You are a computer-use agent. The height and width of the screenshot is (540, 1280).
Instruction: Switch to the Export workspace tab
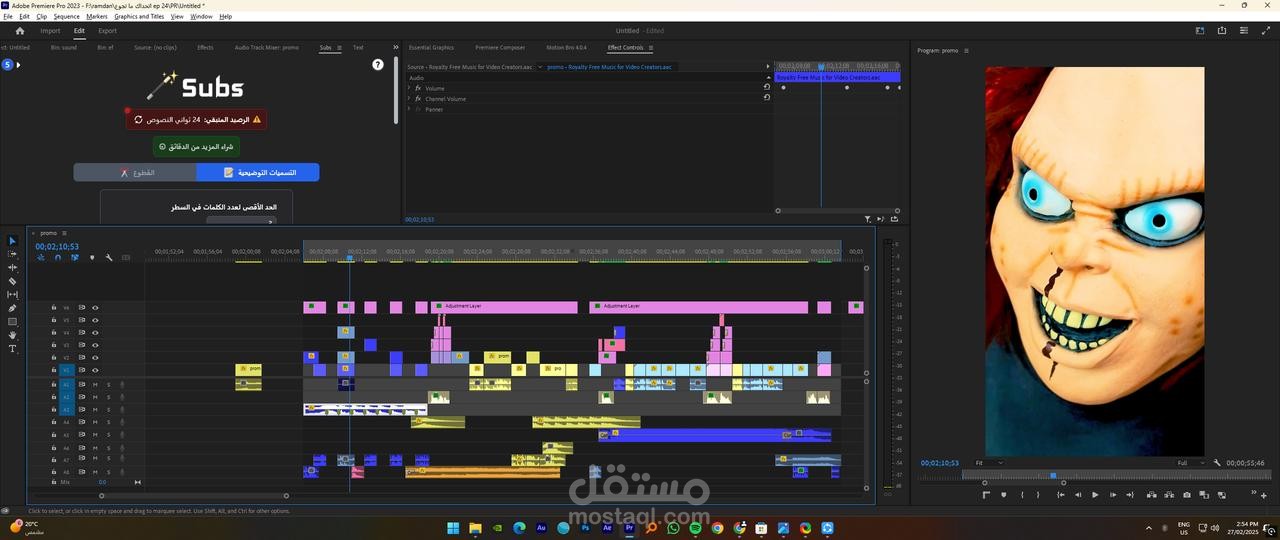107,31
